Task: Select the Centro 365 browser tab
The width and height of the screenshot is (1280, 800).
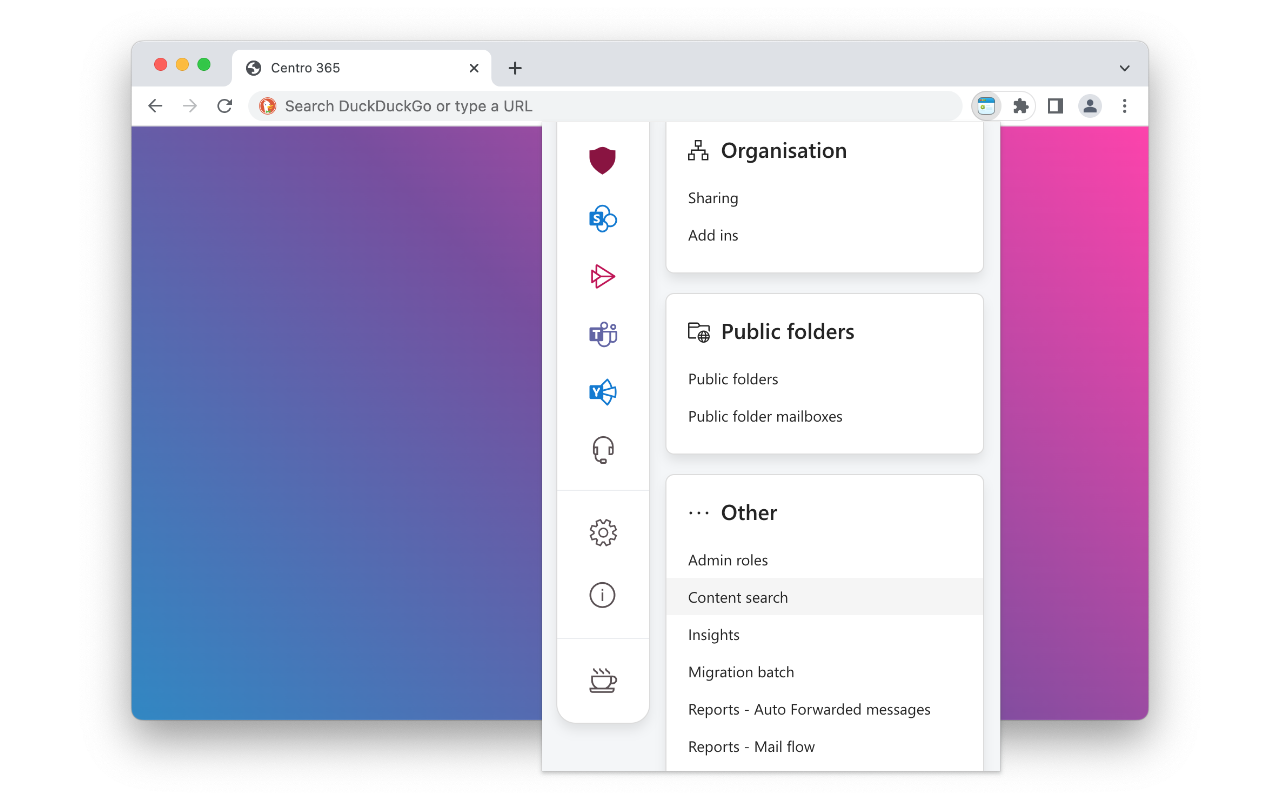Action: [x=361, y=68]
